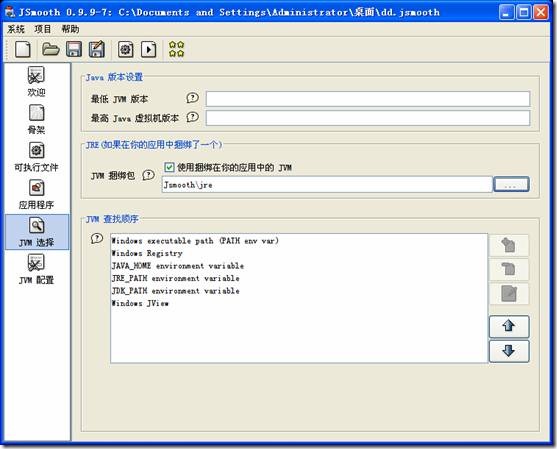Select 'JDK_PATH environment variable' entry
Viewport: 557px width, 449px height.
tap(299, 291)
